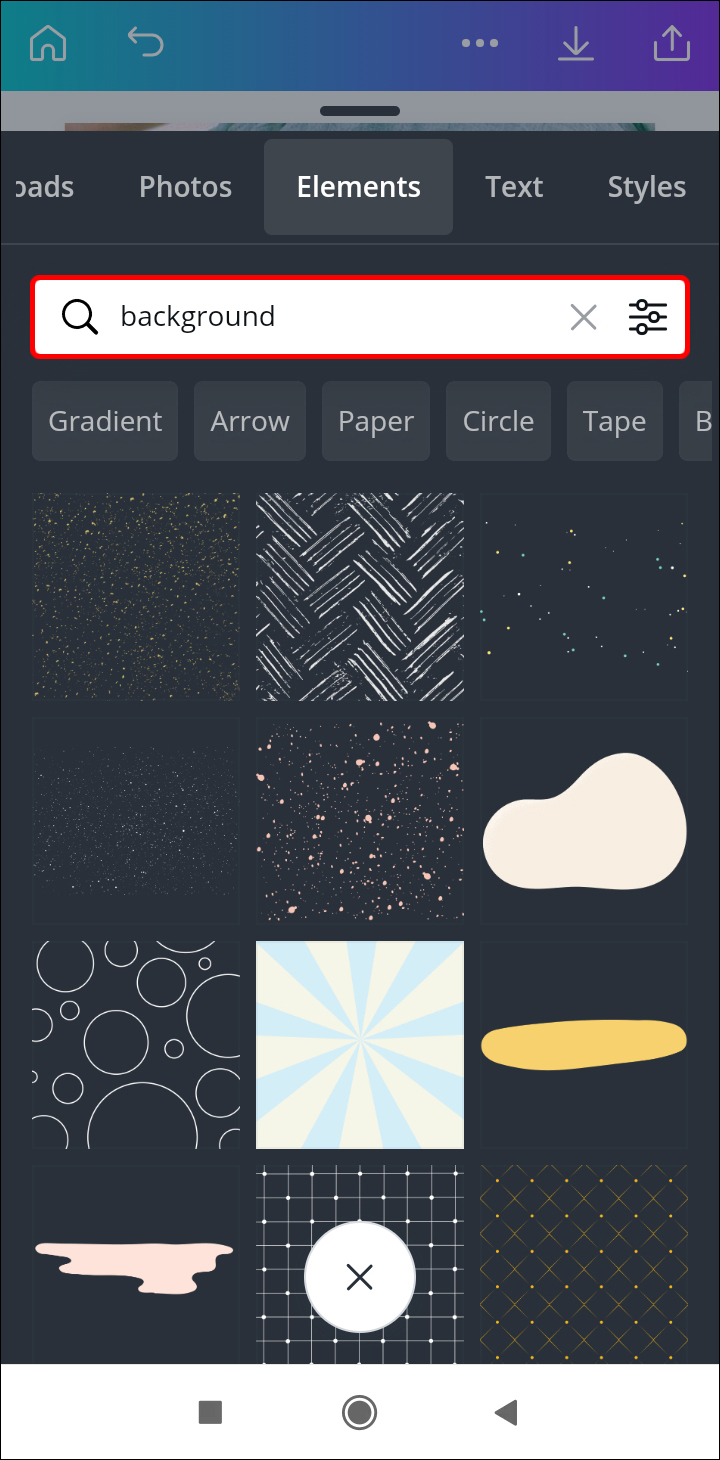Screen dimensions: 720x1460
Task: Add the blue sunburst rays background
Action: [360, 1044]
